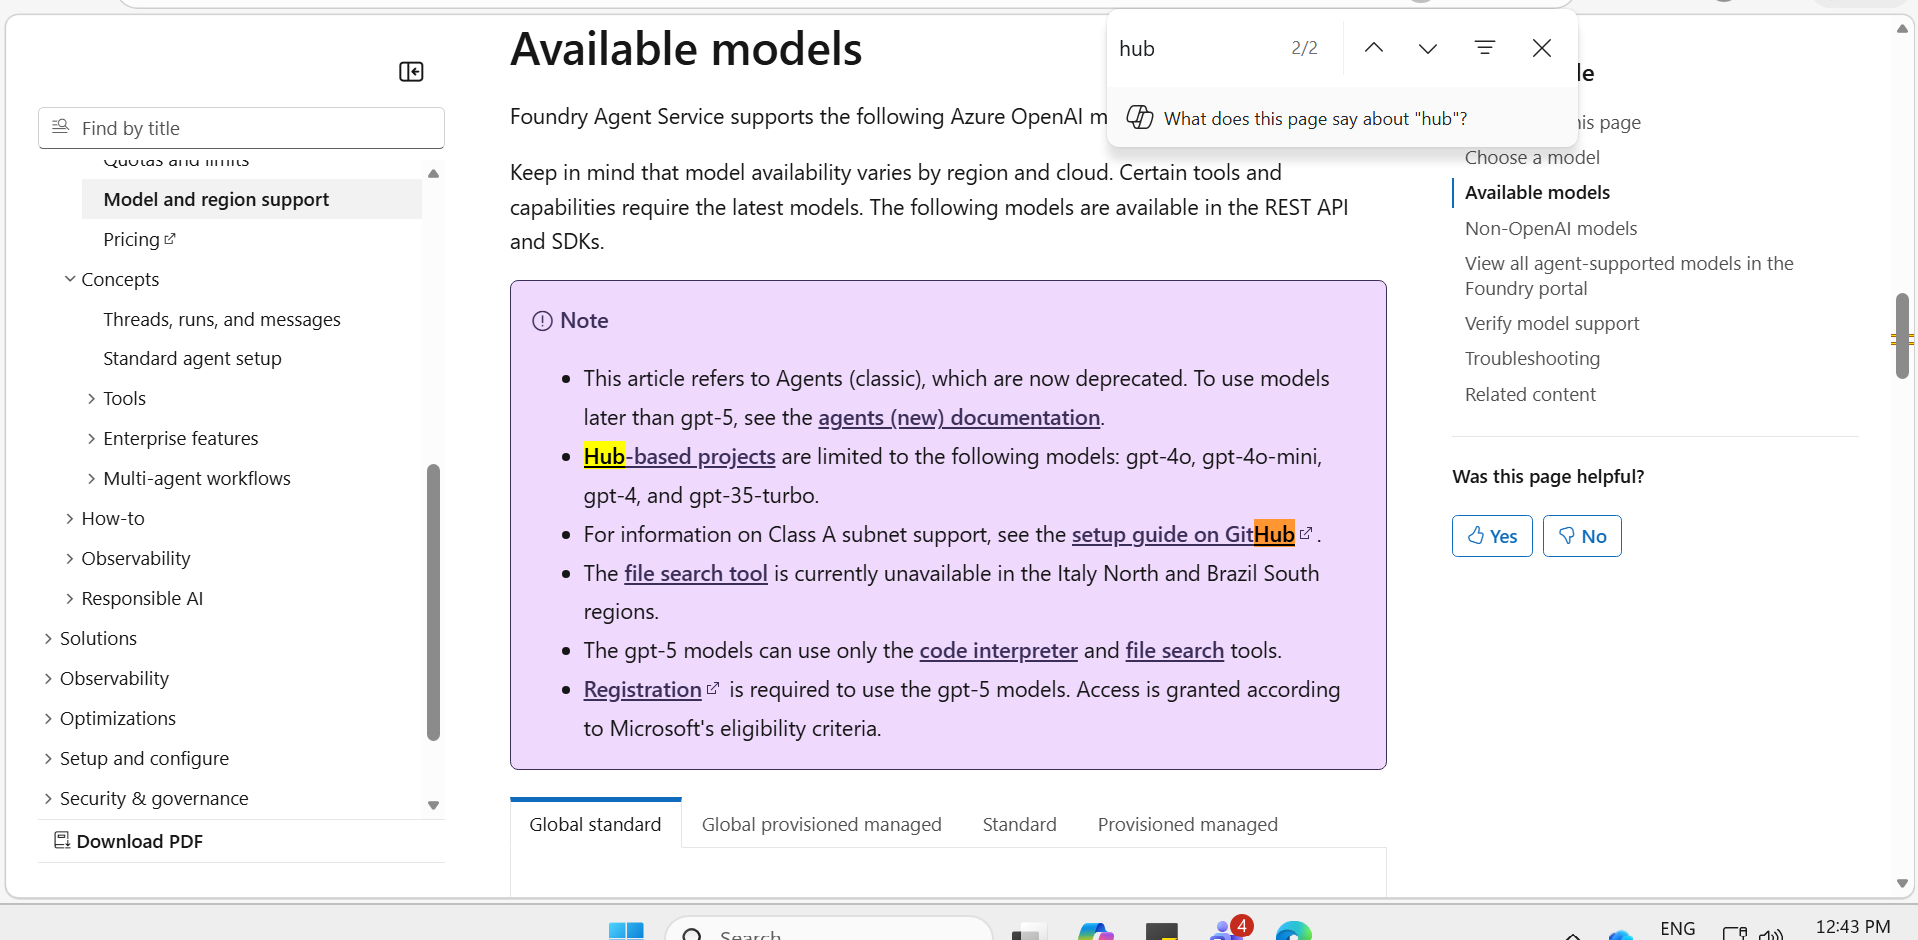Switch to Global provisioned managed tab

(821, 824)
